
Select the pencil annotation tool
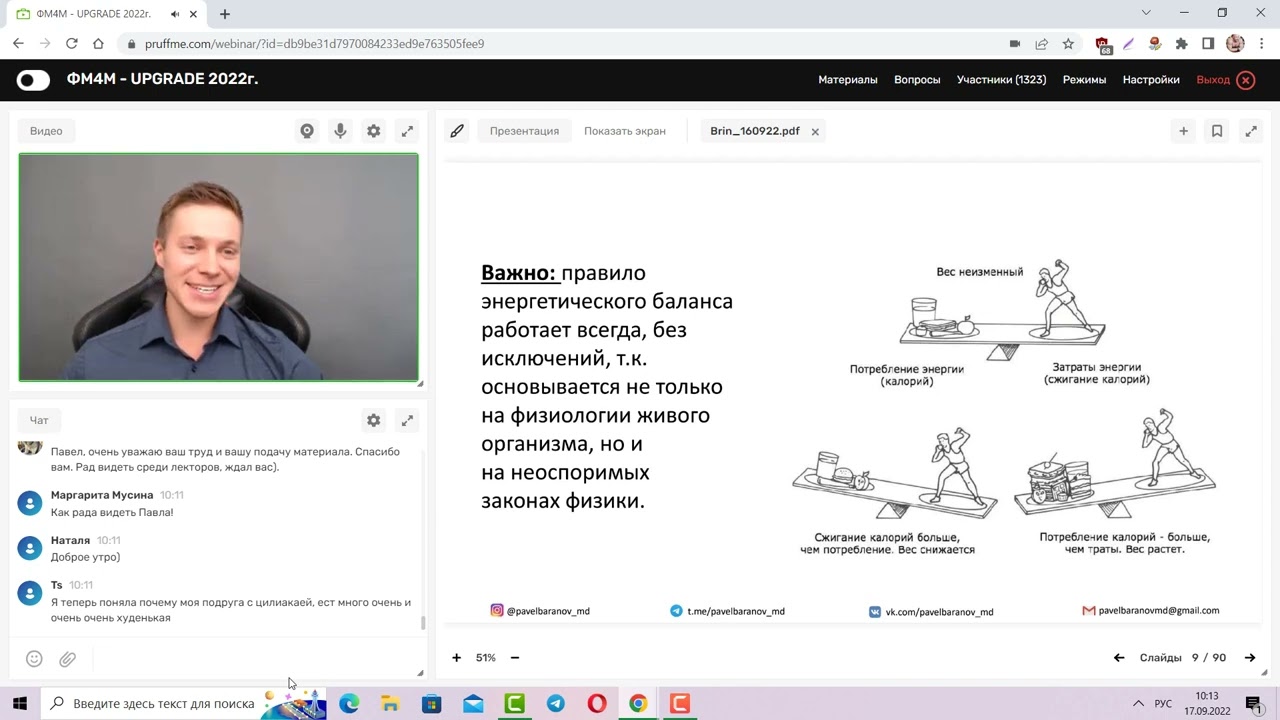[x=457, y=130]
